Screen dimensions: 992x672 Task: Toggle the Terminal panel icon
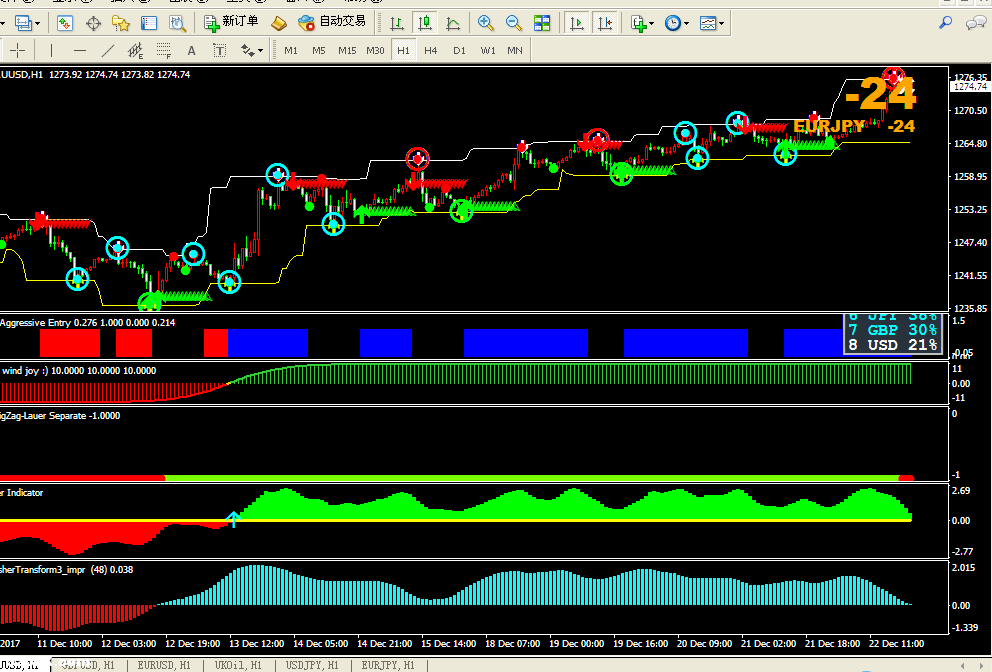point(149,24)
